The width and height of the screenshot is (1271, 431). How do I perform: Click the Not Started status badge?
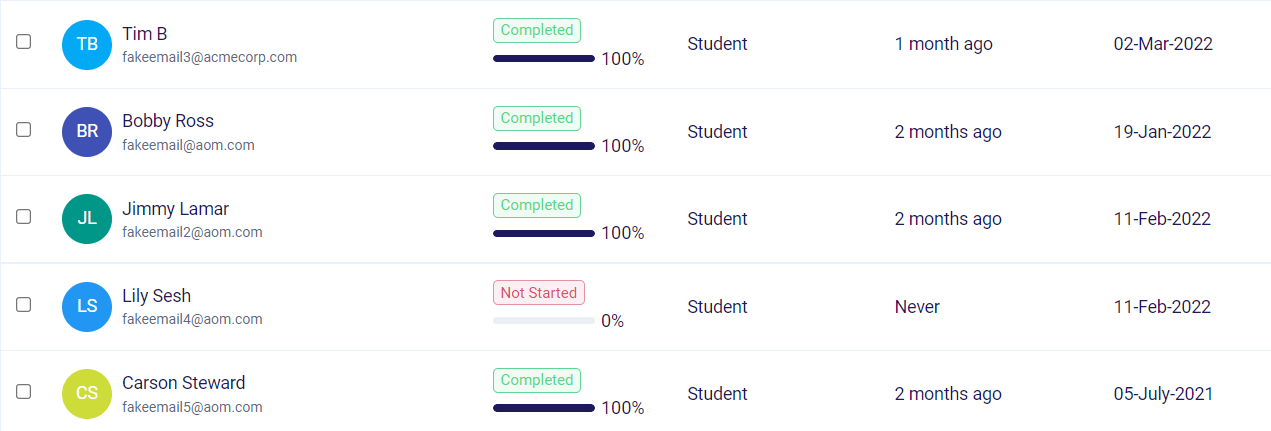(x=539, y=293)
